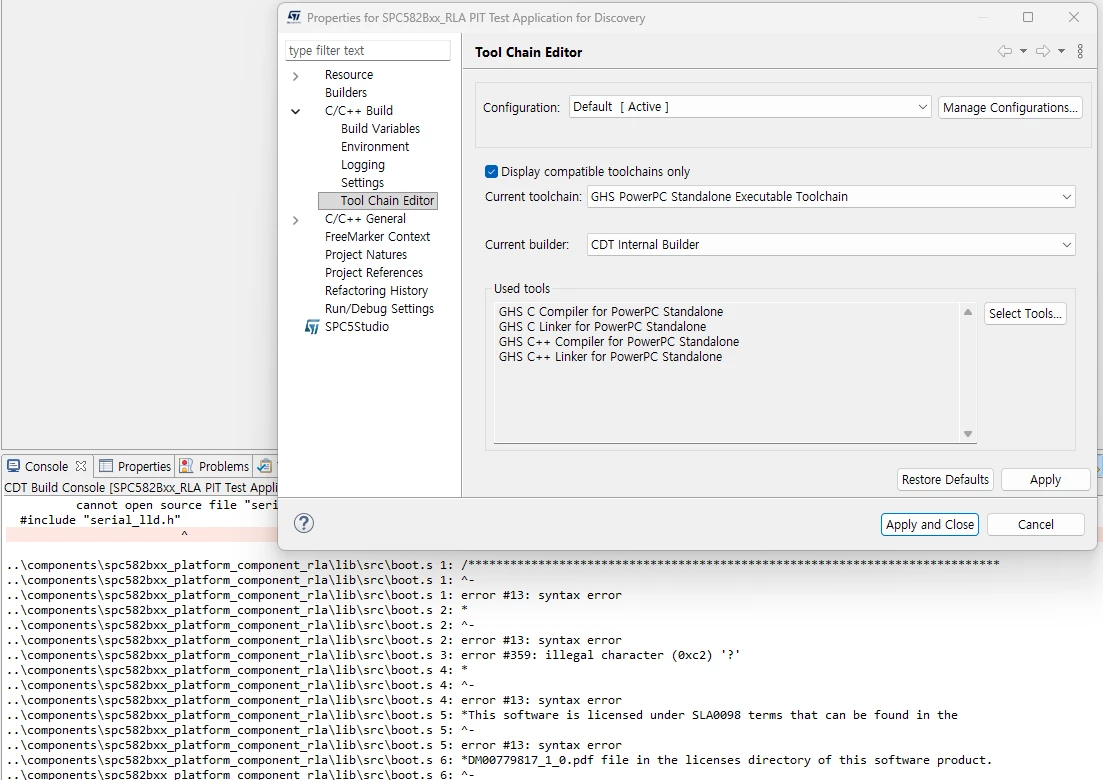This screenshot has height=780, width=1103.
Task: Click the Used tools list scrollbar down arrow
Action: click(968, 434)
